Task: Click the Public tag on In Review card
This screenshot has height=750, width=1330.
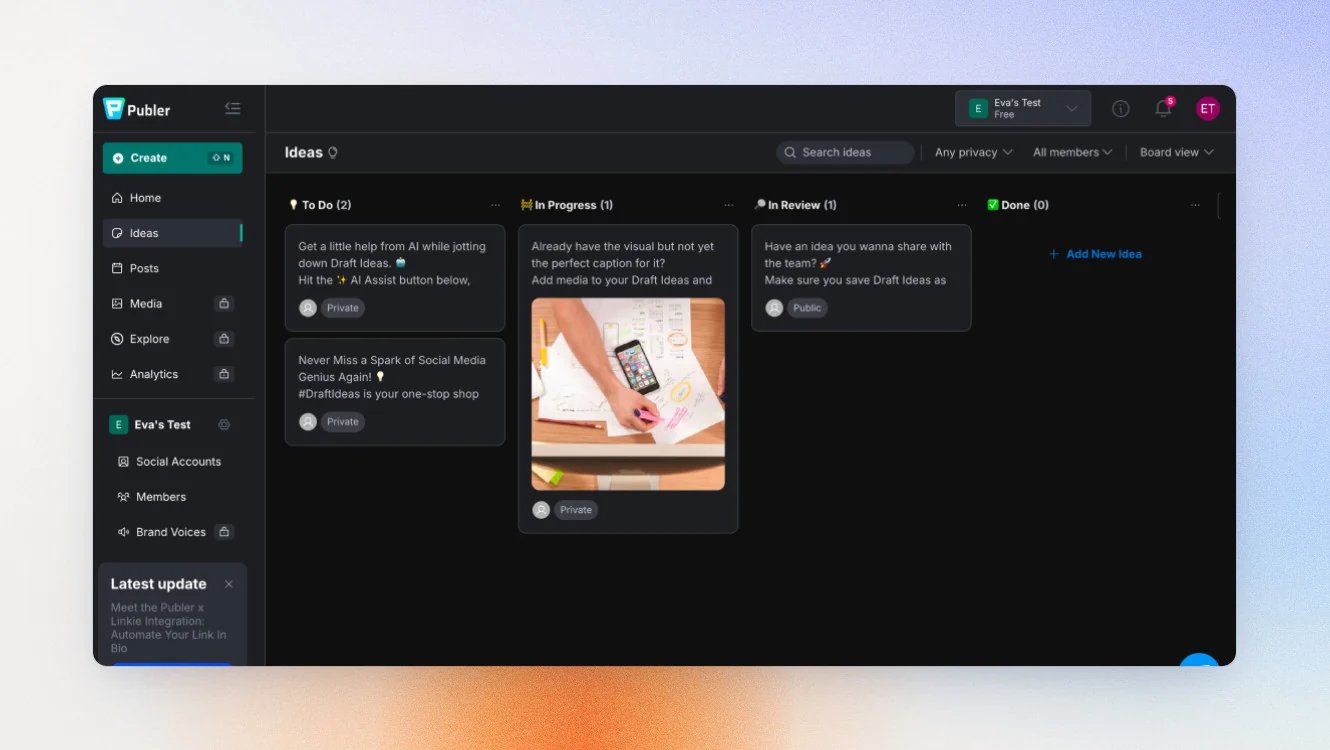Action: point(807,308)
